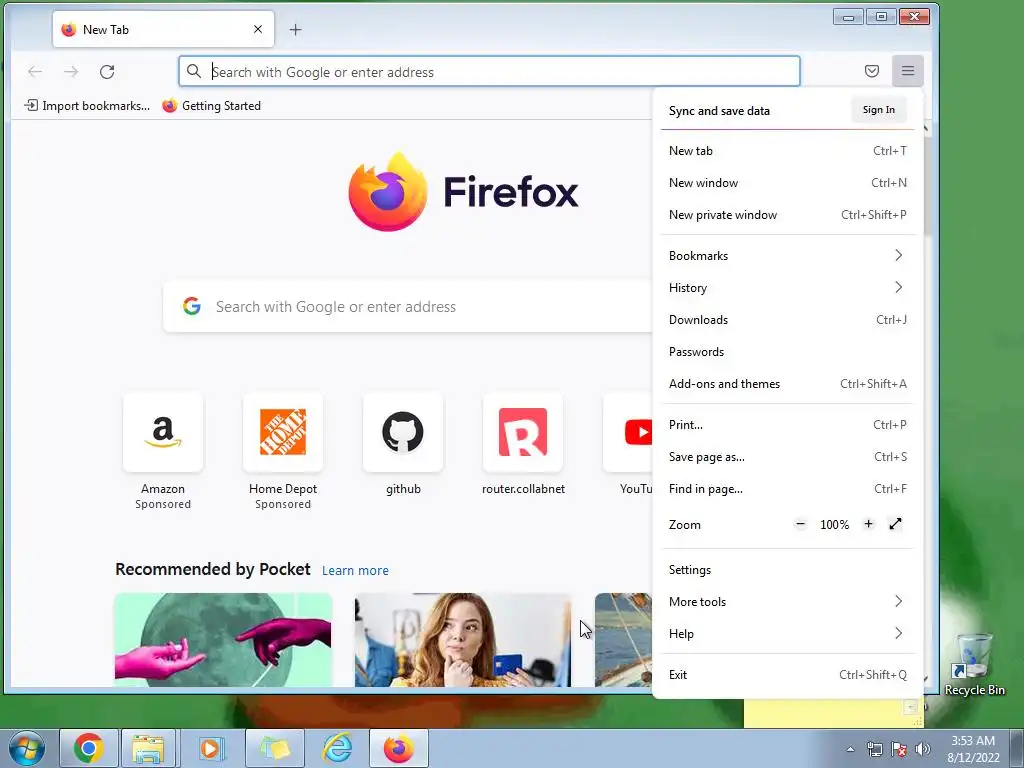Choose New tab from the menu

tap(788, 151)
